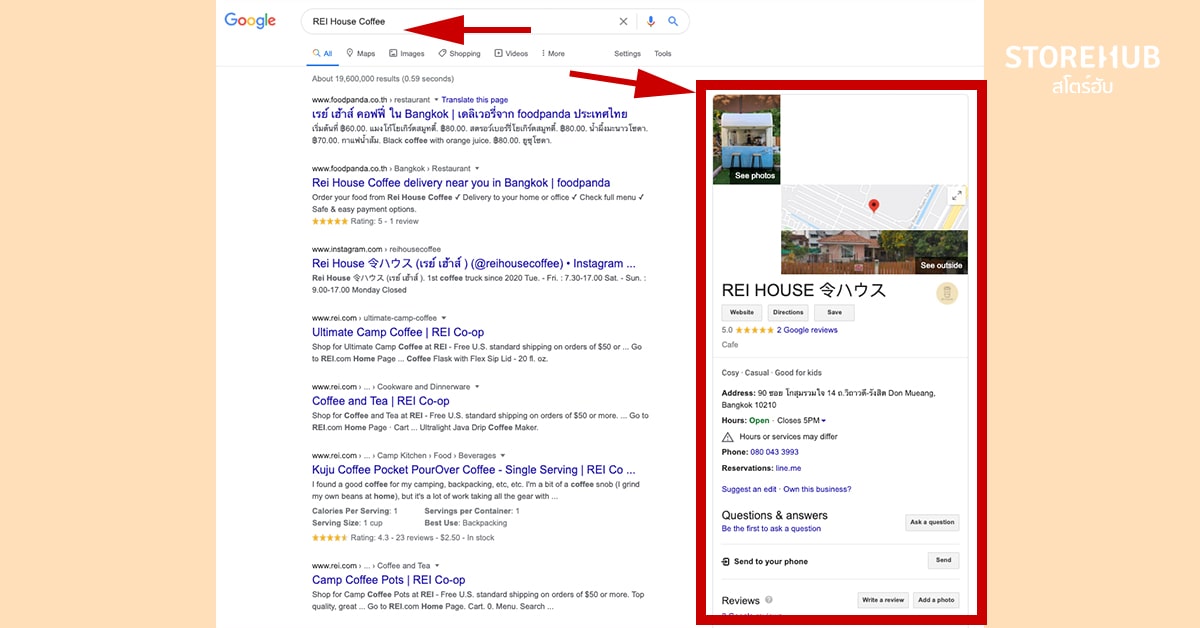The image size is (1200, 628).
Task: Expand the Closes 5PM hours dropdown
Action: click(x=802, y=421)
